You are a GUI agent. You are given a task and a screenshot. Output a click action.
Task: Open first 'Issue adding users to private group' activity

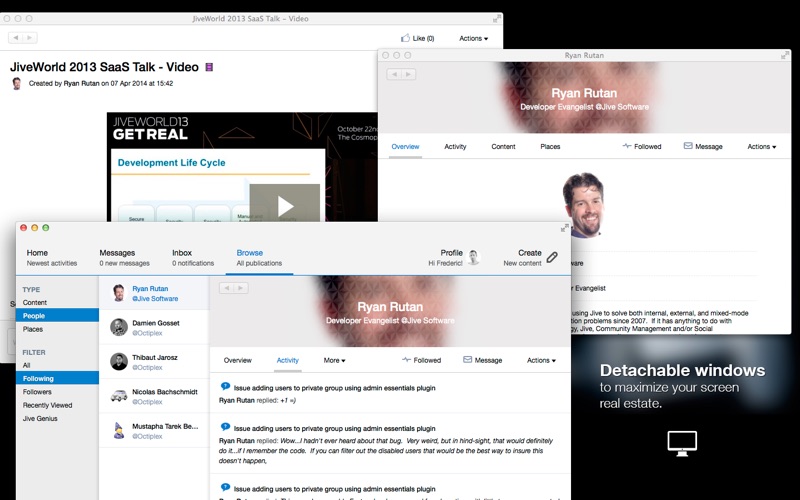[x=334, y=388]
